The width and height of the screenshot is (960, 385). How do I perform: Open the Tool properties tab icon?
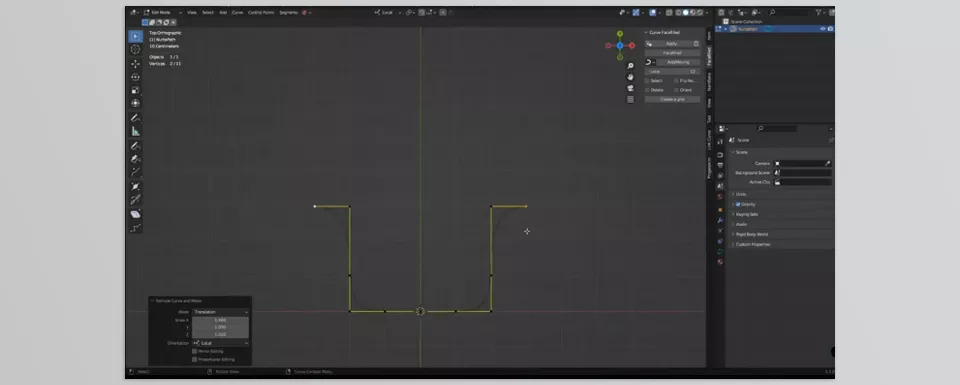click(x=720, y=141)
